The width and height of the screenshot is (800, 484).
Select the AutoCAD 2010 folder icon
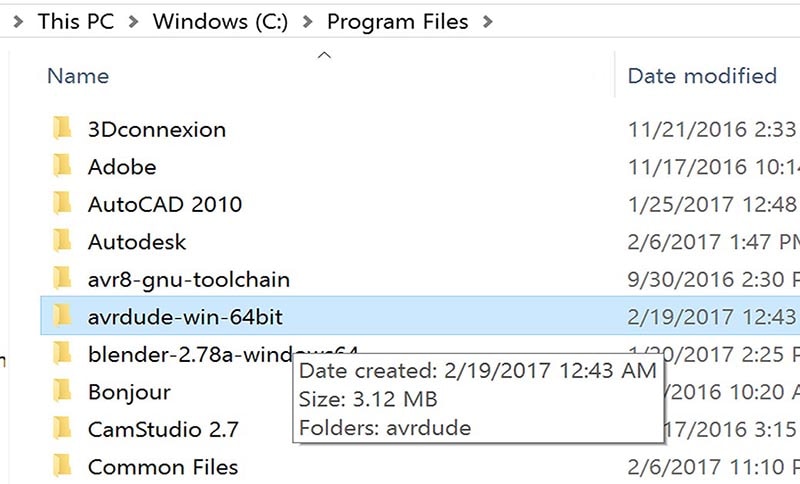[62, 203]
